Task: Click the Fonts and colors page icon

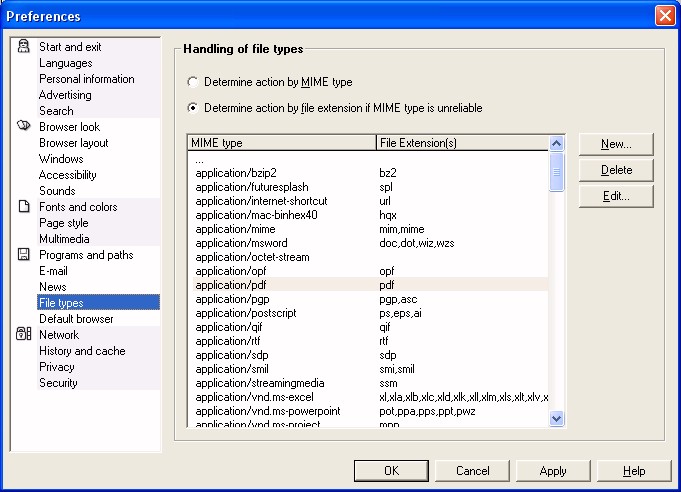Action: click(x=24, y=206)
